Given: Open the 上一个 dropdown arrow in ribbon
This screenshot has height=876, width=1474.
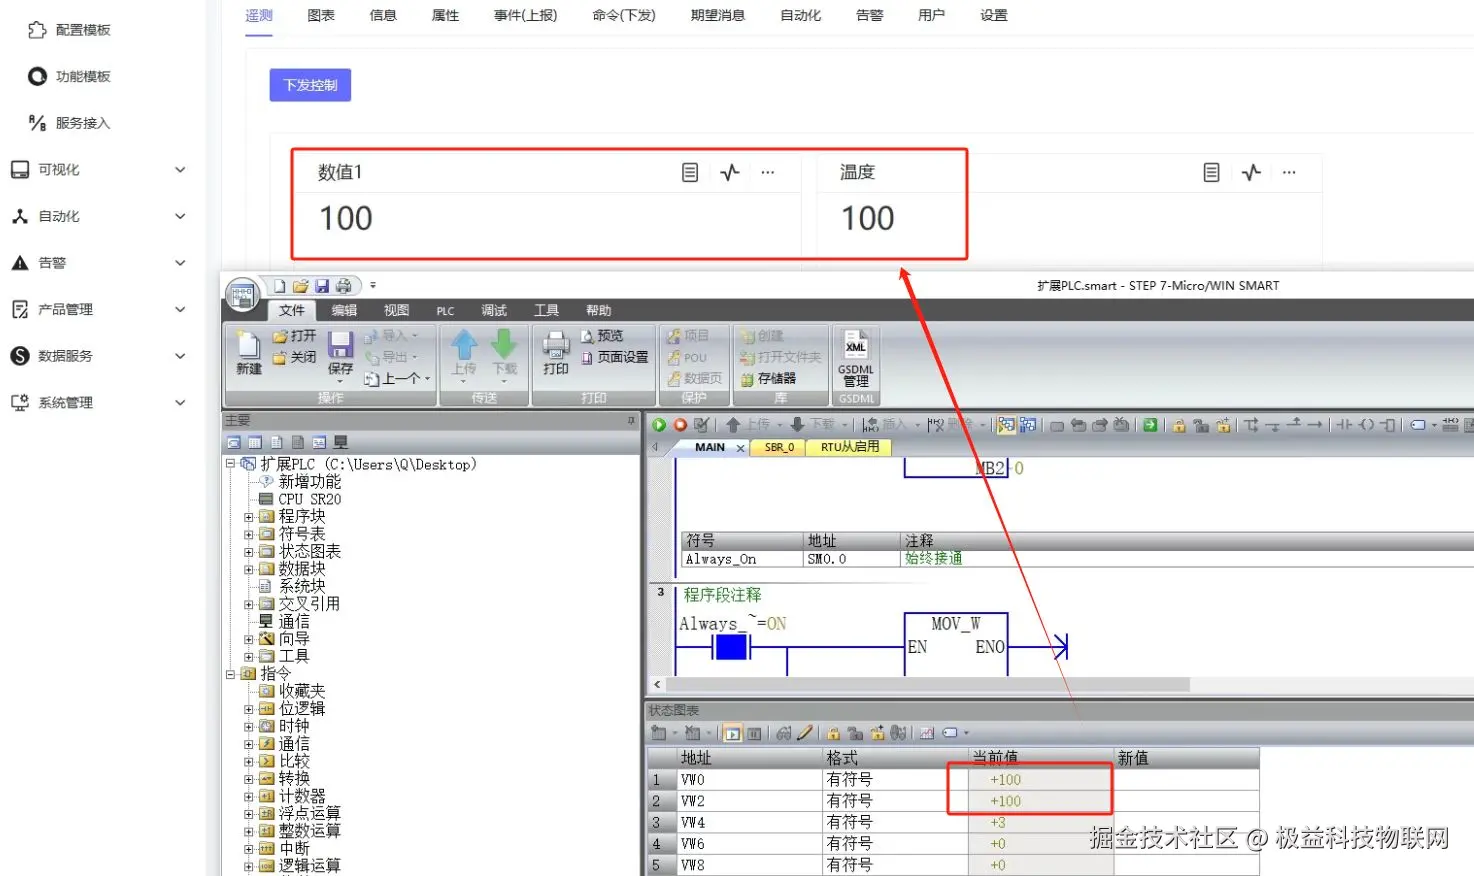Looking at the screenshot, I should coord(427,379).
